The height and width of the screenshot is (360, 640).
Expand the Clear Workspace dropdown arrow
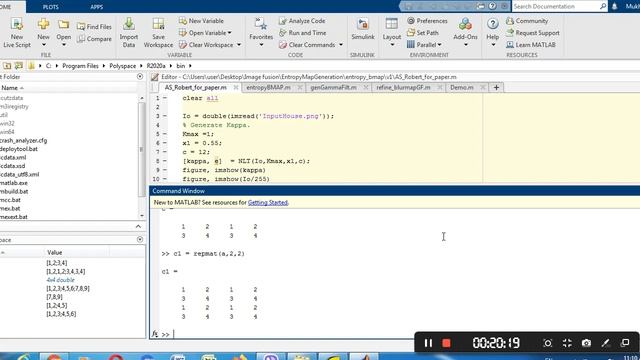click(239, 45)
